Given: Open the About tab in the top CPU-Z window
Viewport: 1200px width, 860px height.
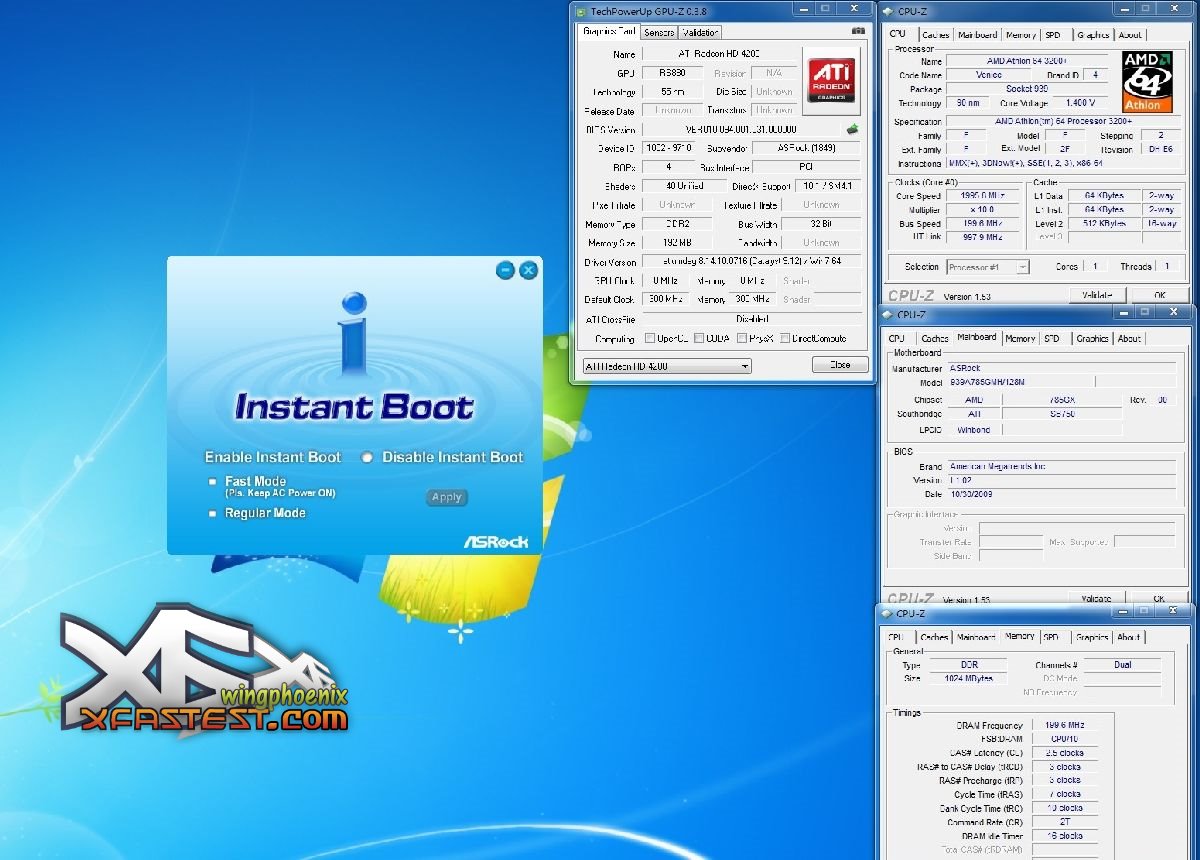Looking at the screenshot, I should click(1129, 35).
